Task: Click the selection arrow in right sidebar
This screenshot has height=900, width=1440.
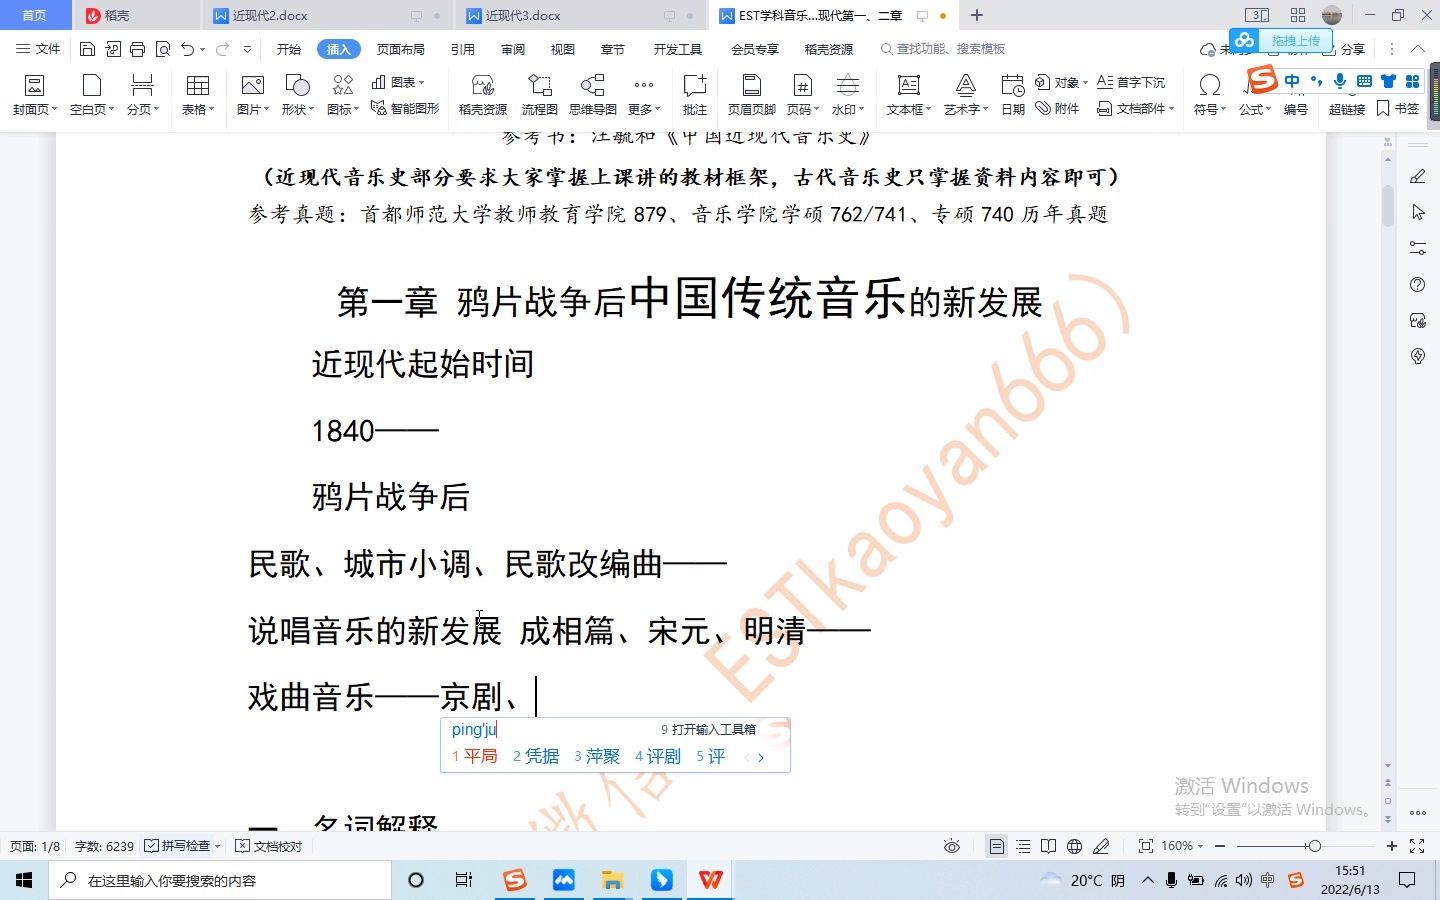Action: (1417, 212)
